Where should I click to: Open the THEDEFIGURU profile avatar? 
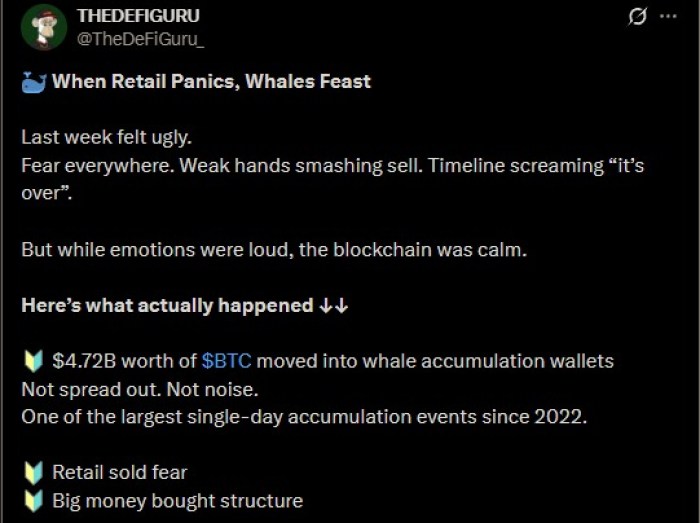click(x=44, y=27)
